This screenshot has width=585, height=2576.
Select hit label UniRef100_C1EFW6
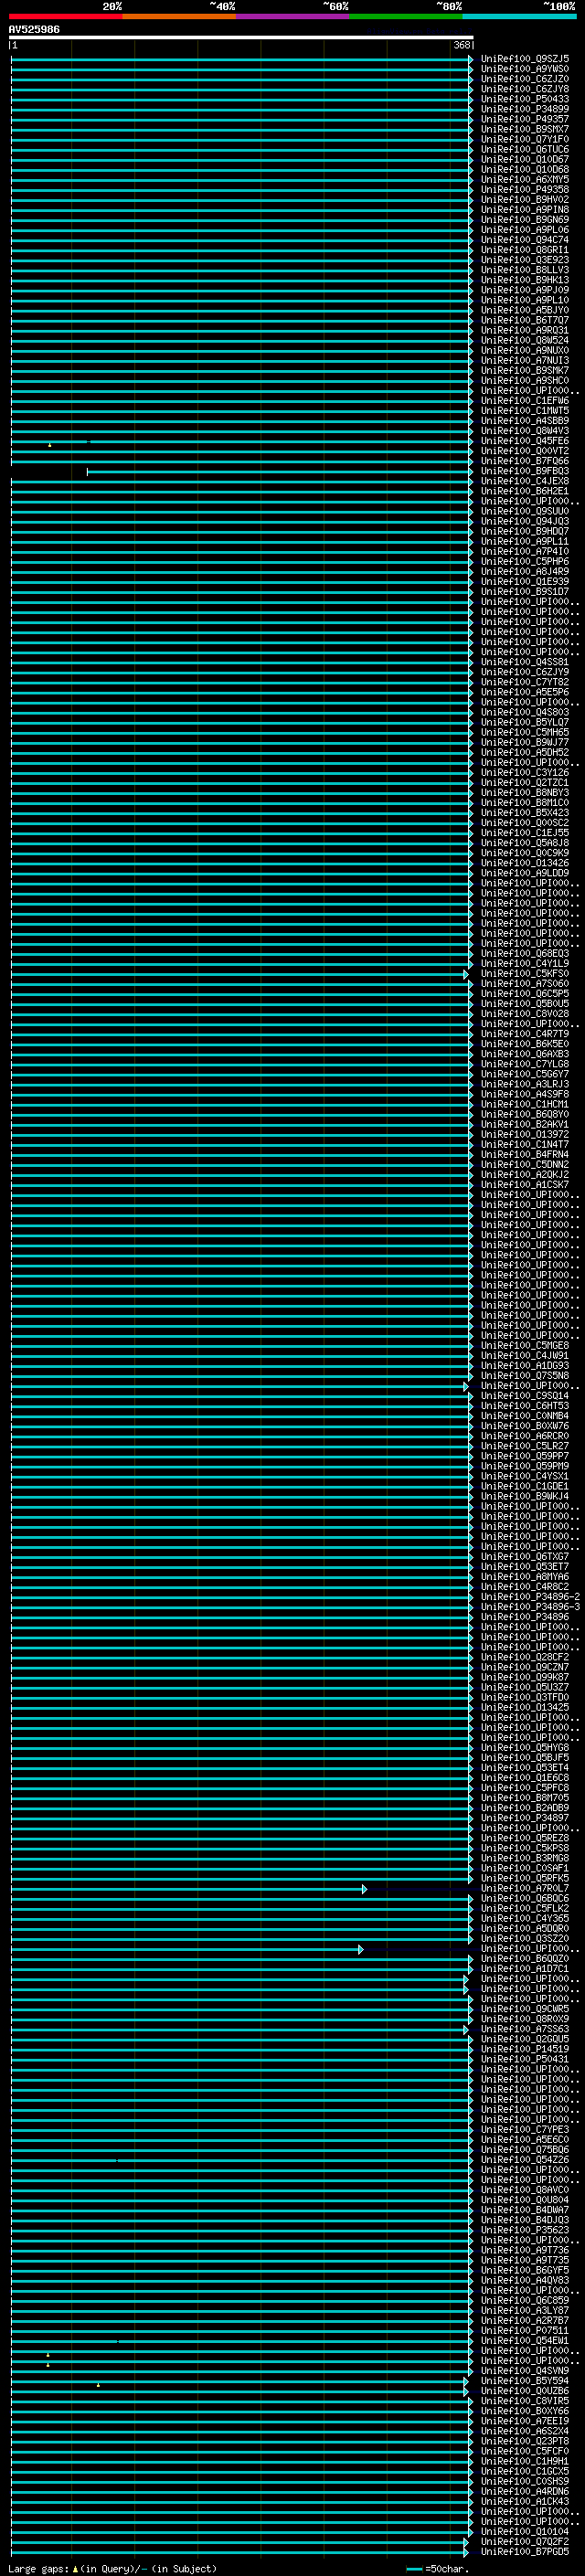[x=525, y=401]
